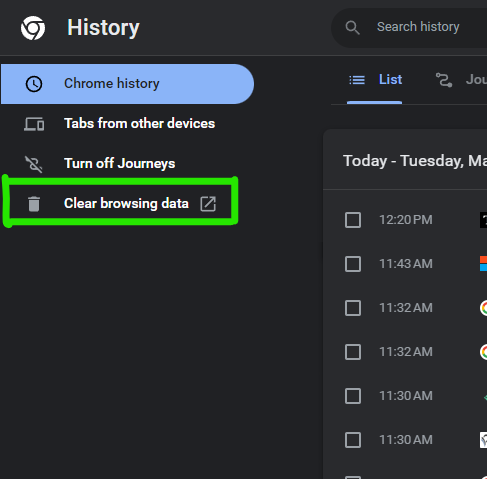This screenshot has height=479, width=487.
Task: Switch to the List tab
Action: (375, 80)
